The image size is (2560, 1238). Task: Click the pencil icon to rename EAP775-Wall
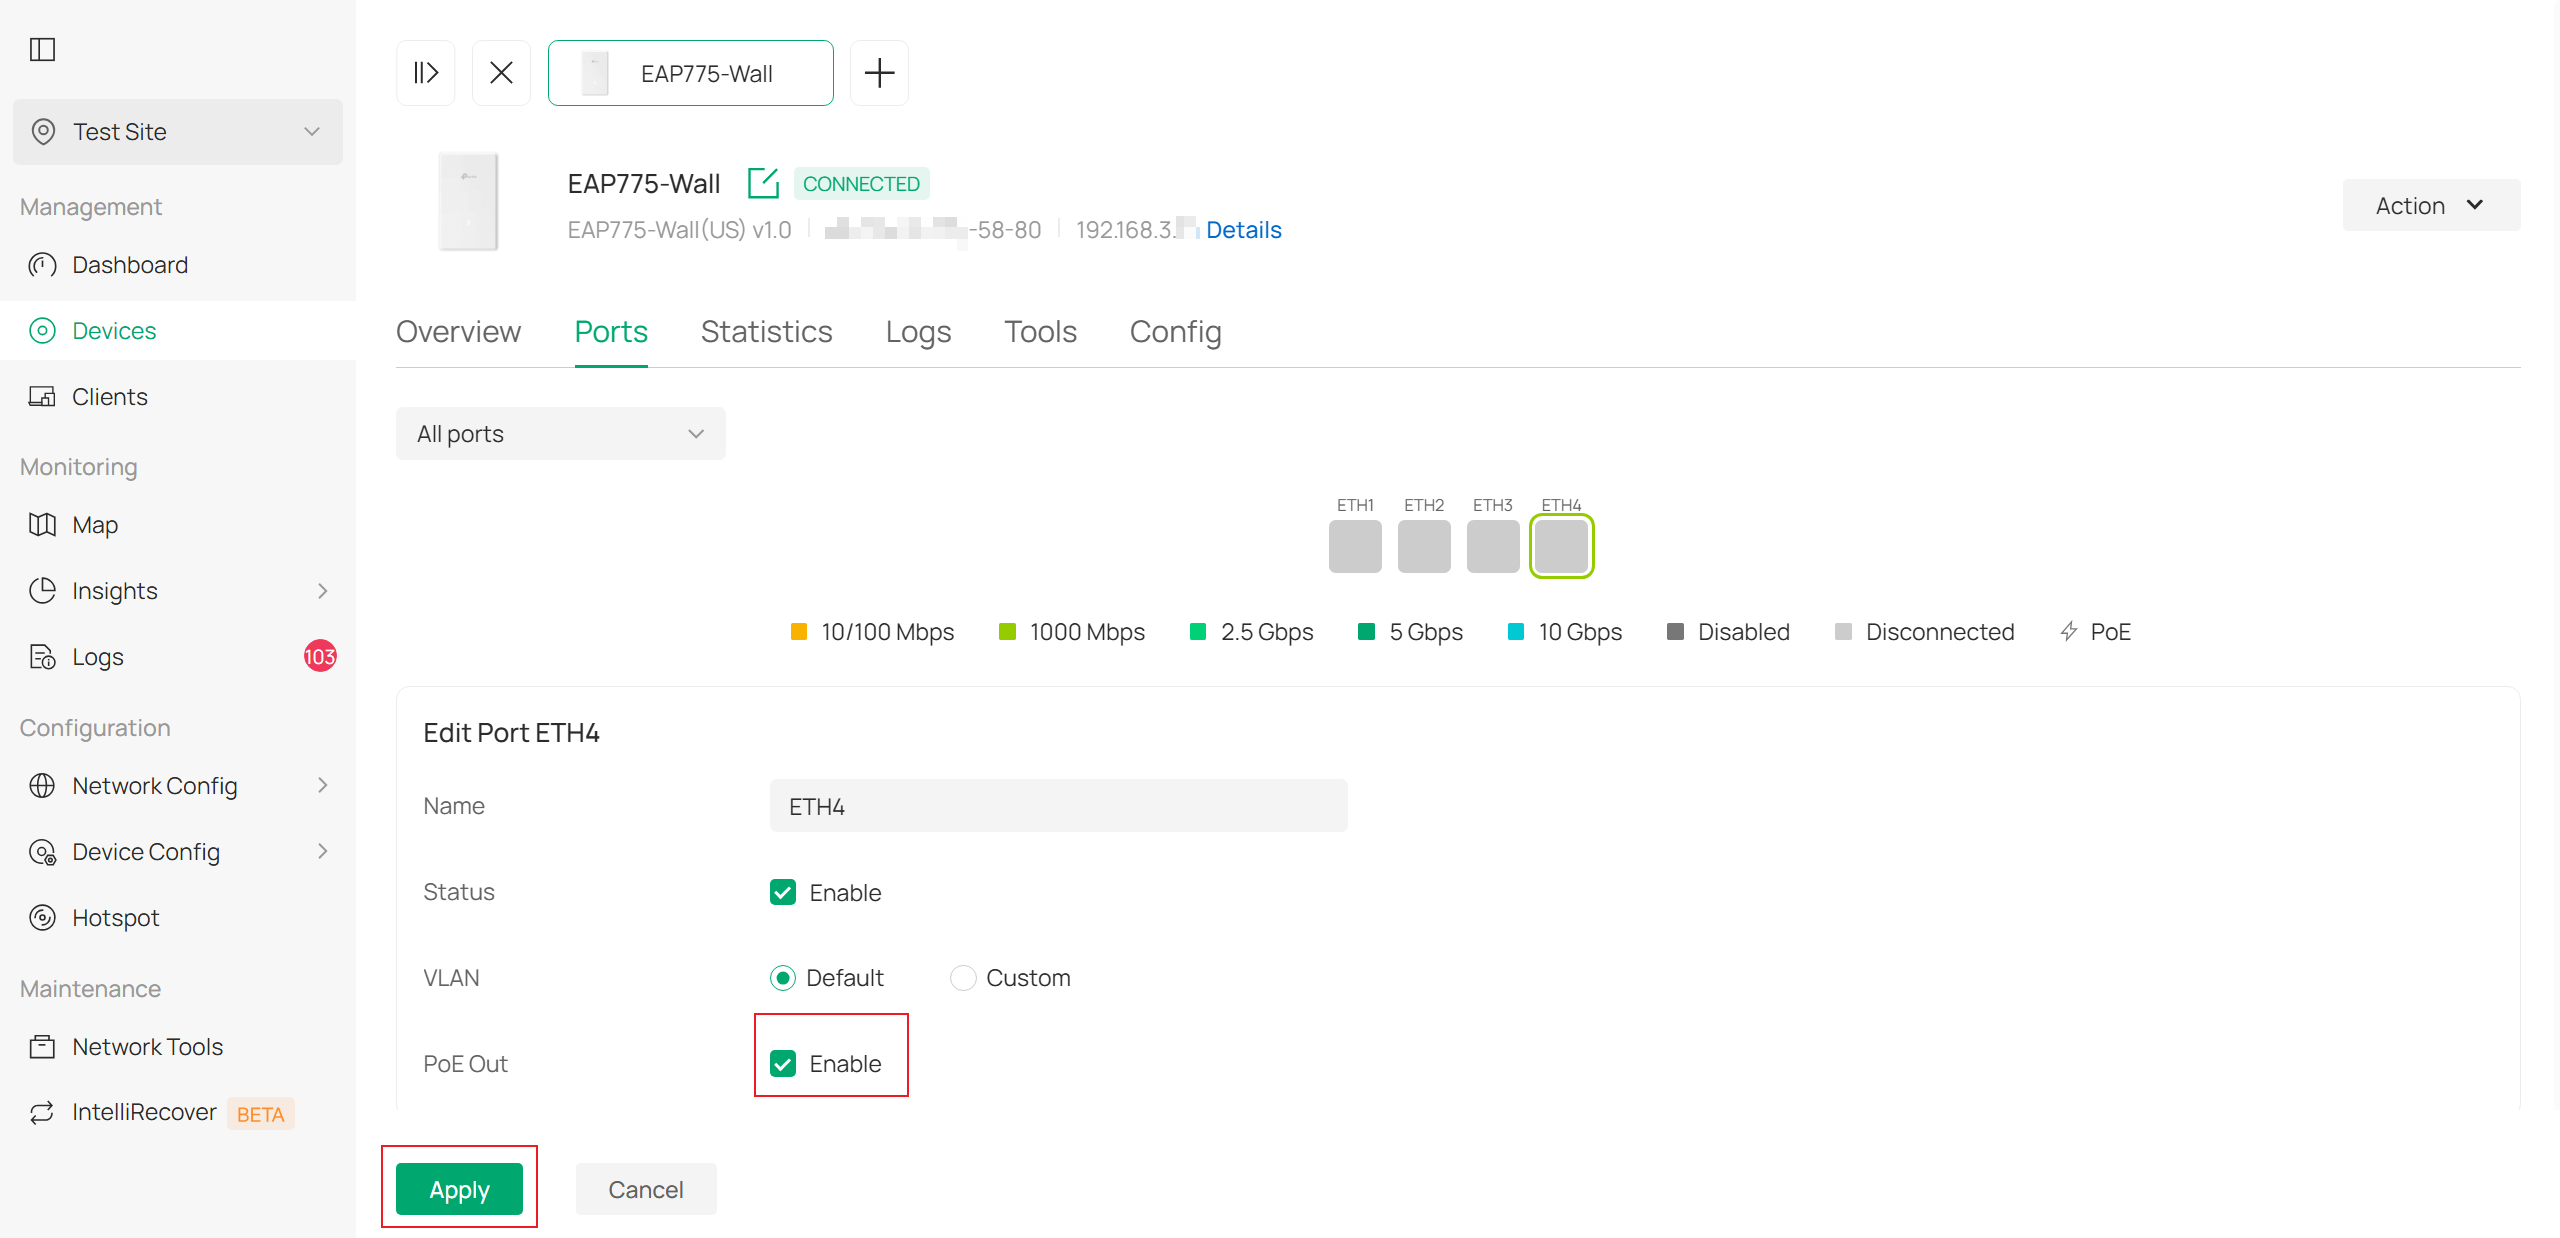point(763,183)
